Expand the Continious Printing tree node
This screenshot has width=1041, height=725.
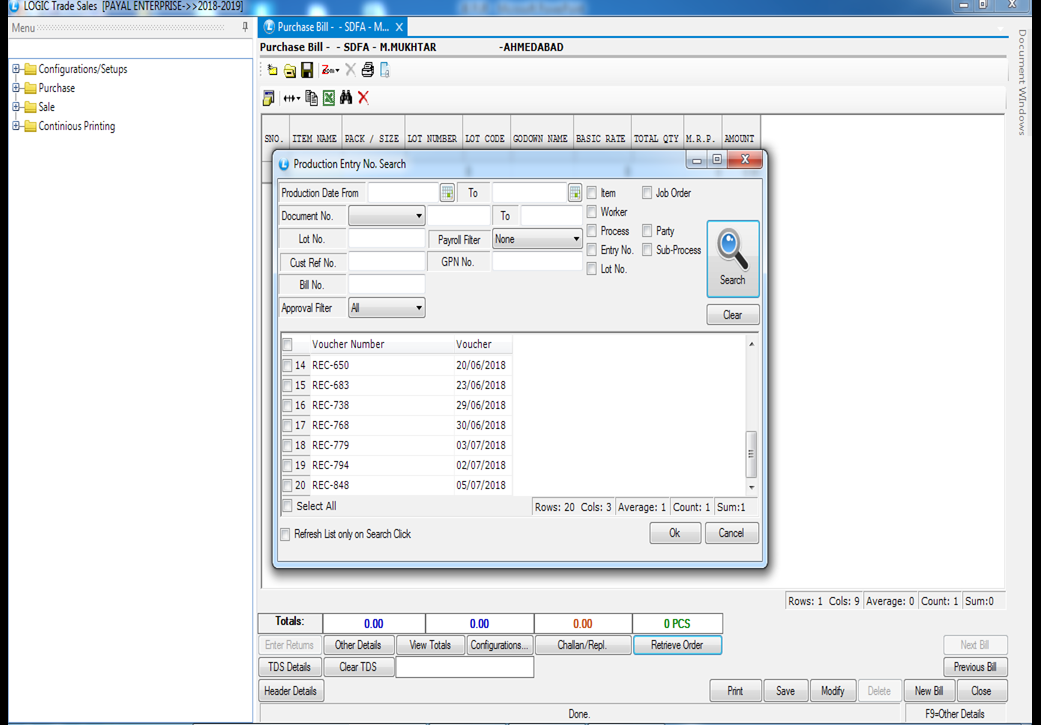pos(16,126)
